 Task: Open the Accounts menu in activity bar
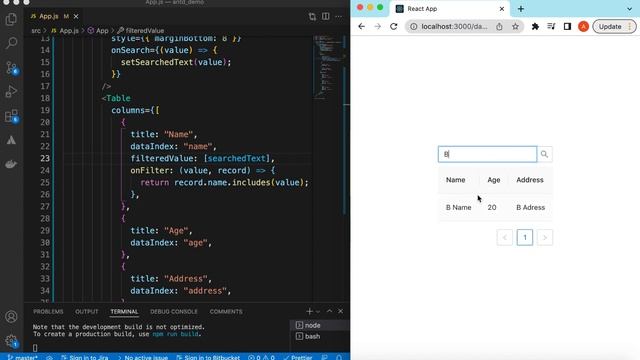tap(11, 317)
